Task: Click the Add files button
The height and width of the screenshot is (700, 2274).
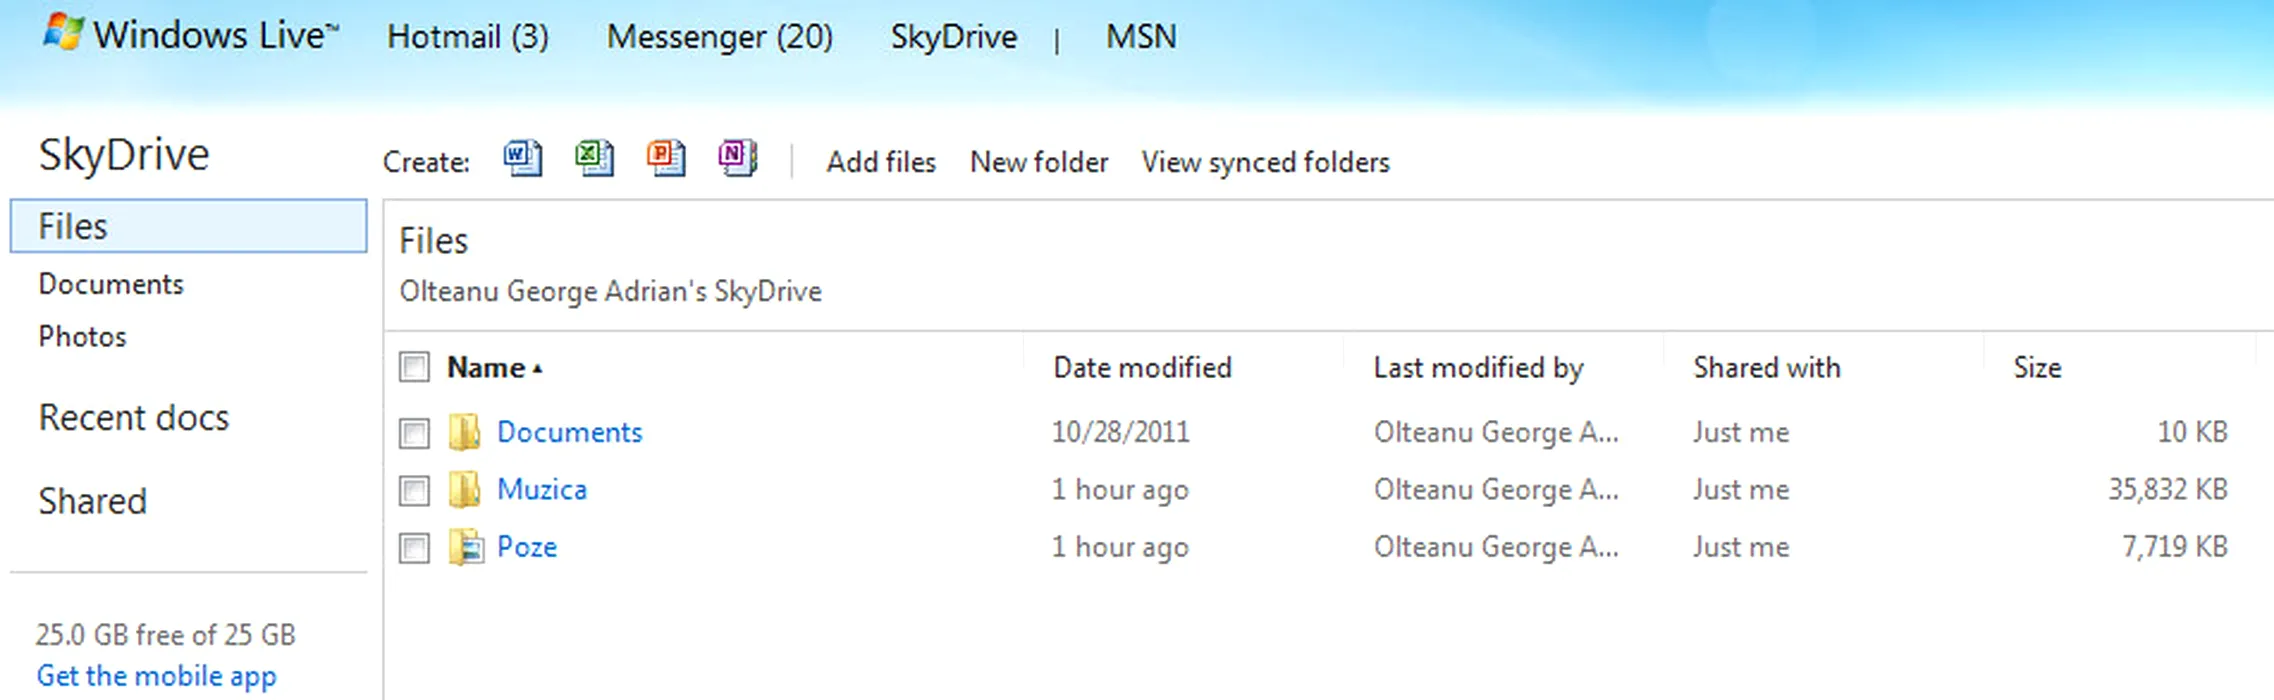Action: point(880,162)
